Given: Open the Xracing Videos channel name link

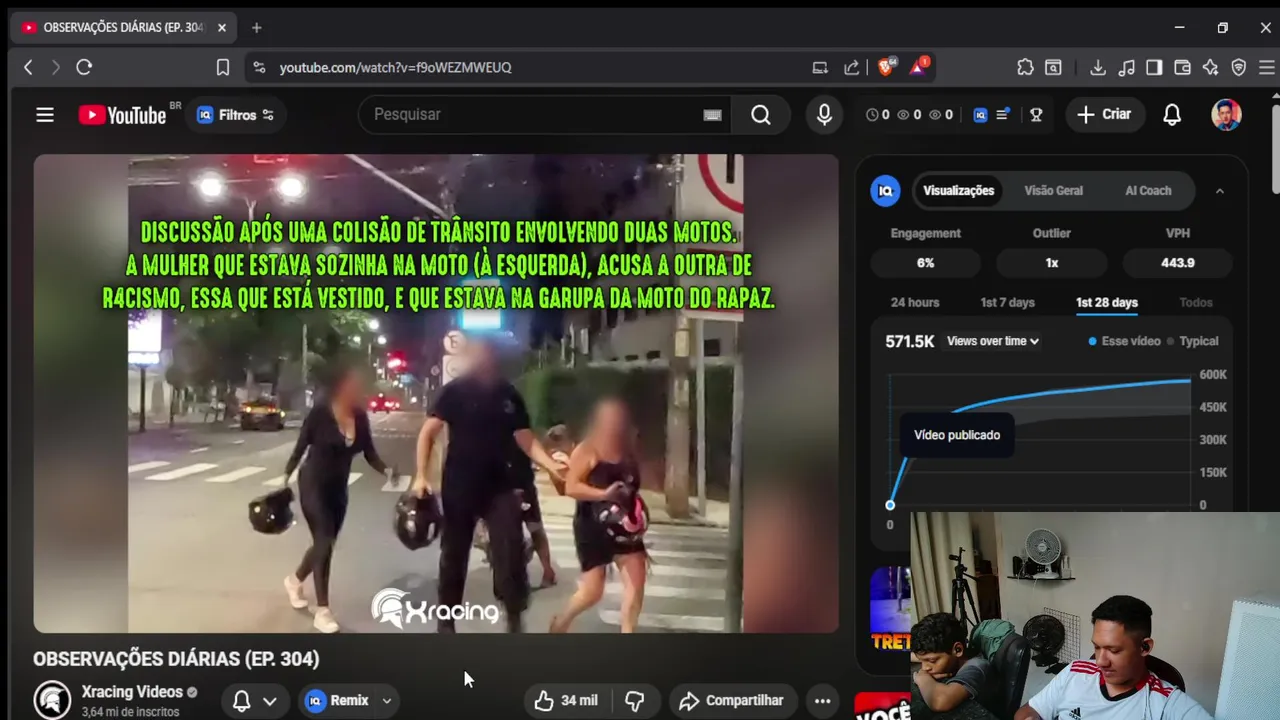Looking at the screenshot, I should 132,692.
